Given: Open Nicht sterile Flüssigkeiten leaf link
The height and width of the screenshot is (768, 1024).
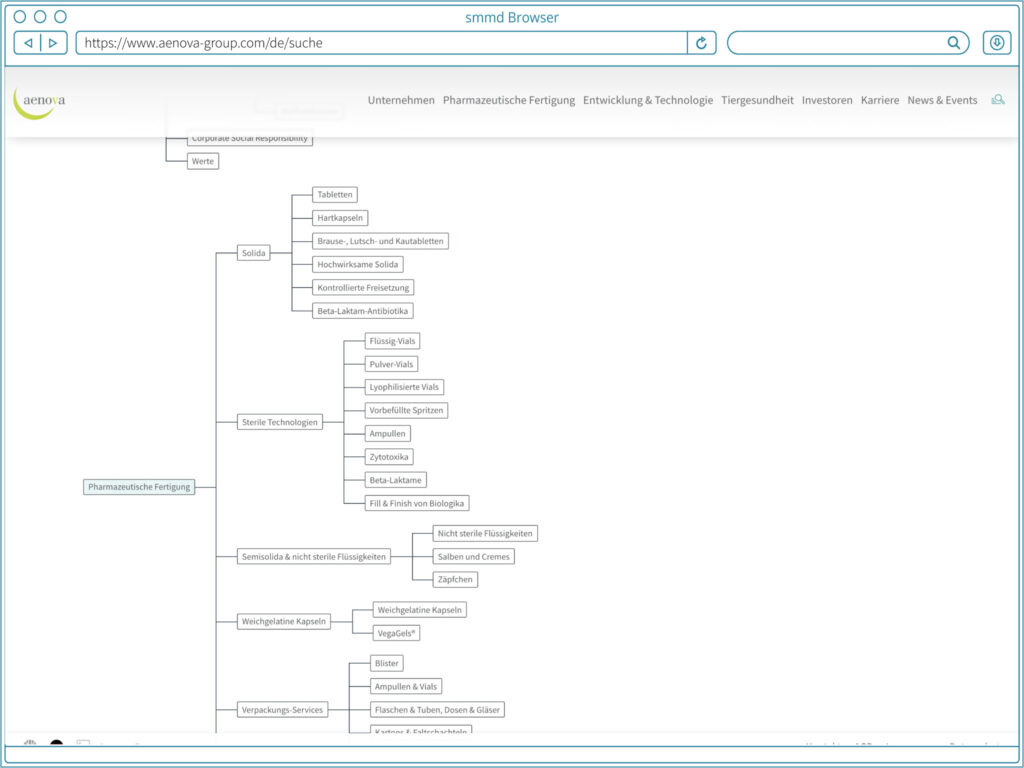Looking at the screenshot, I should click(485, 534).
